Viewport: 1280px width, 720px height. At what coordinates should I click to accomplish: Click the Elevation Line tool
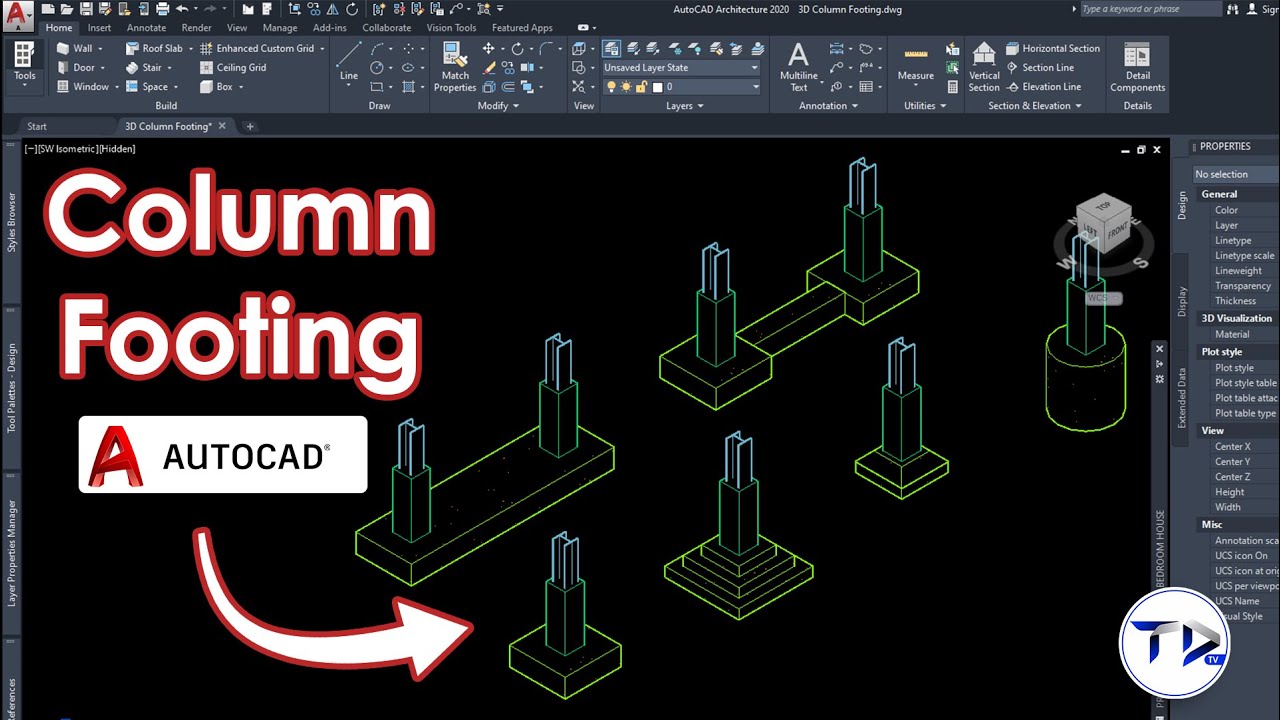click(x=1043, y=86)
